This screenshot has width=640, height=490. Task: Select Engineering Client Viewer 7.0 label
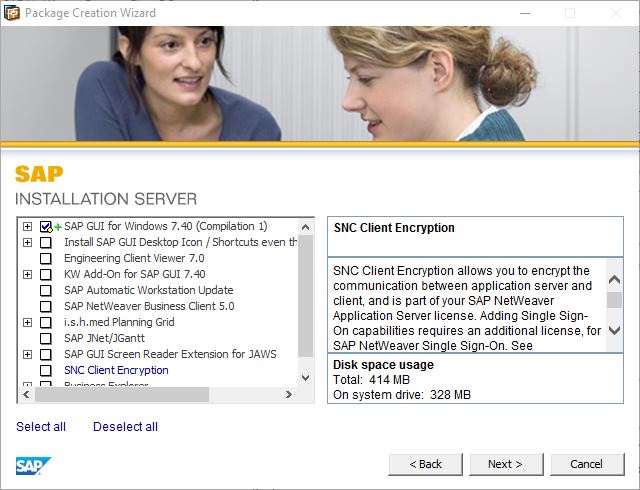tap(134, 258)
